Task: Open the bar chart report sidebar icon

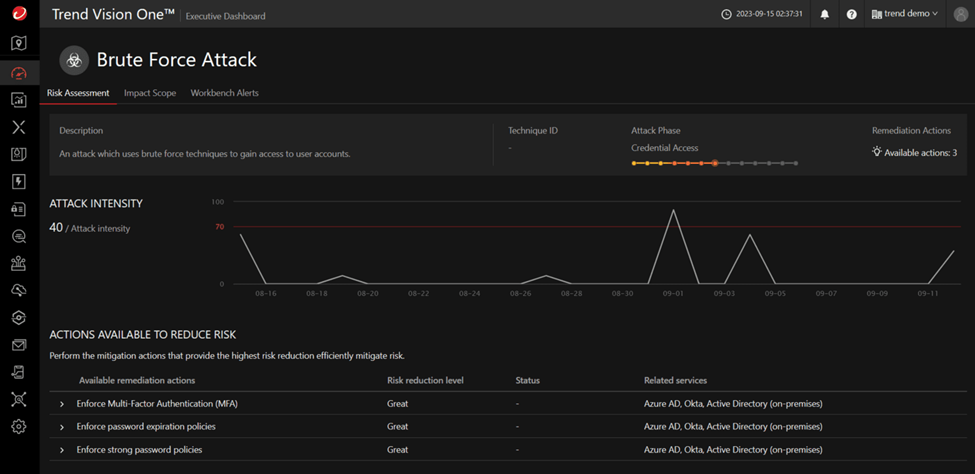Action: coord(19,100)
